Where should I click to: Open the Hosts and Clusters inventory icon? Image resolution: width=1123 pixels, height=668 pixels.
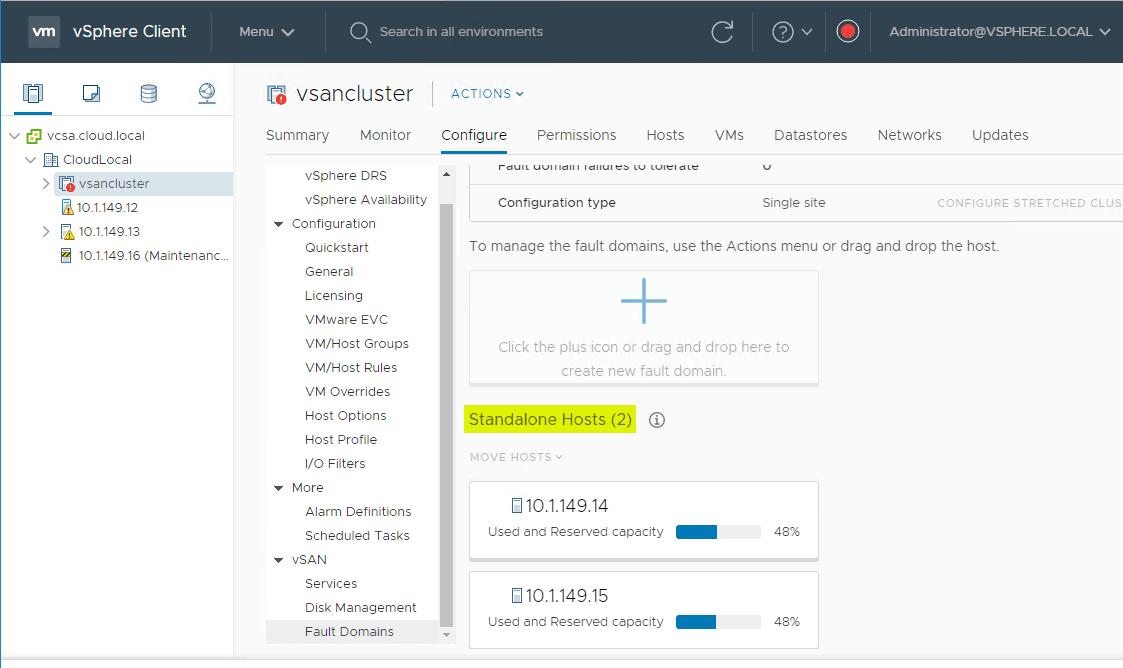point(33,94)
